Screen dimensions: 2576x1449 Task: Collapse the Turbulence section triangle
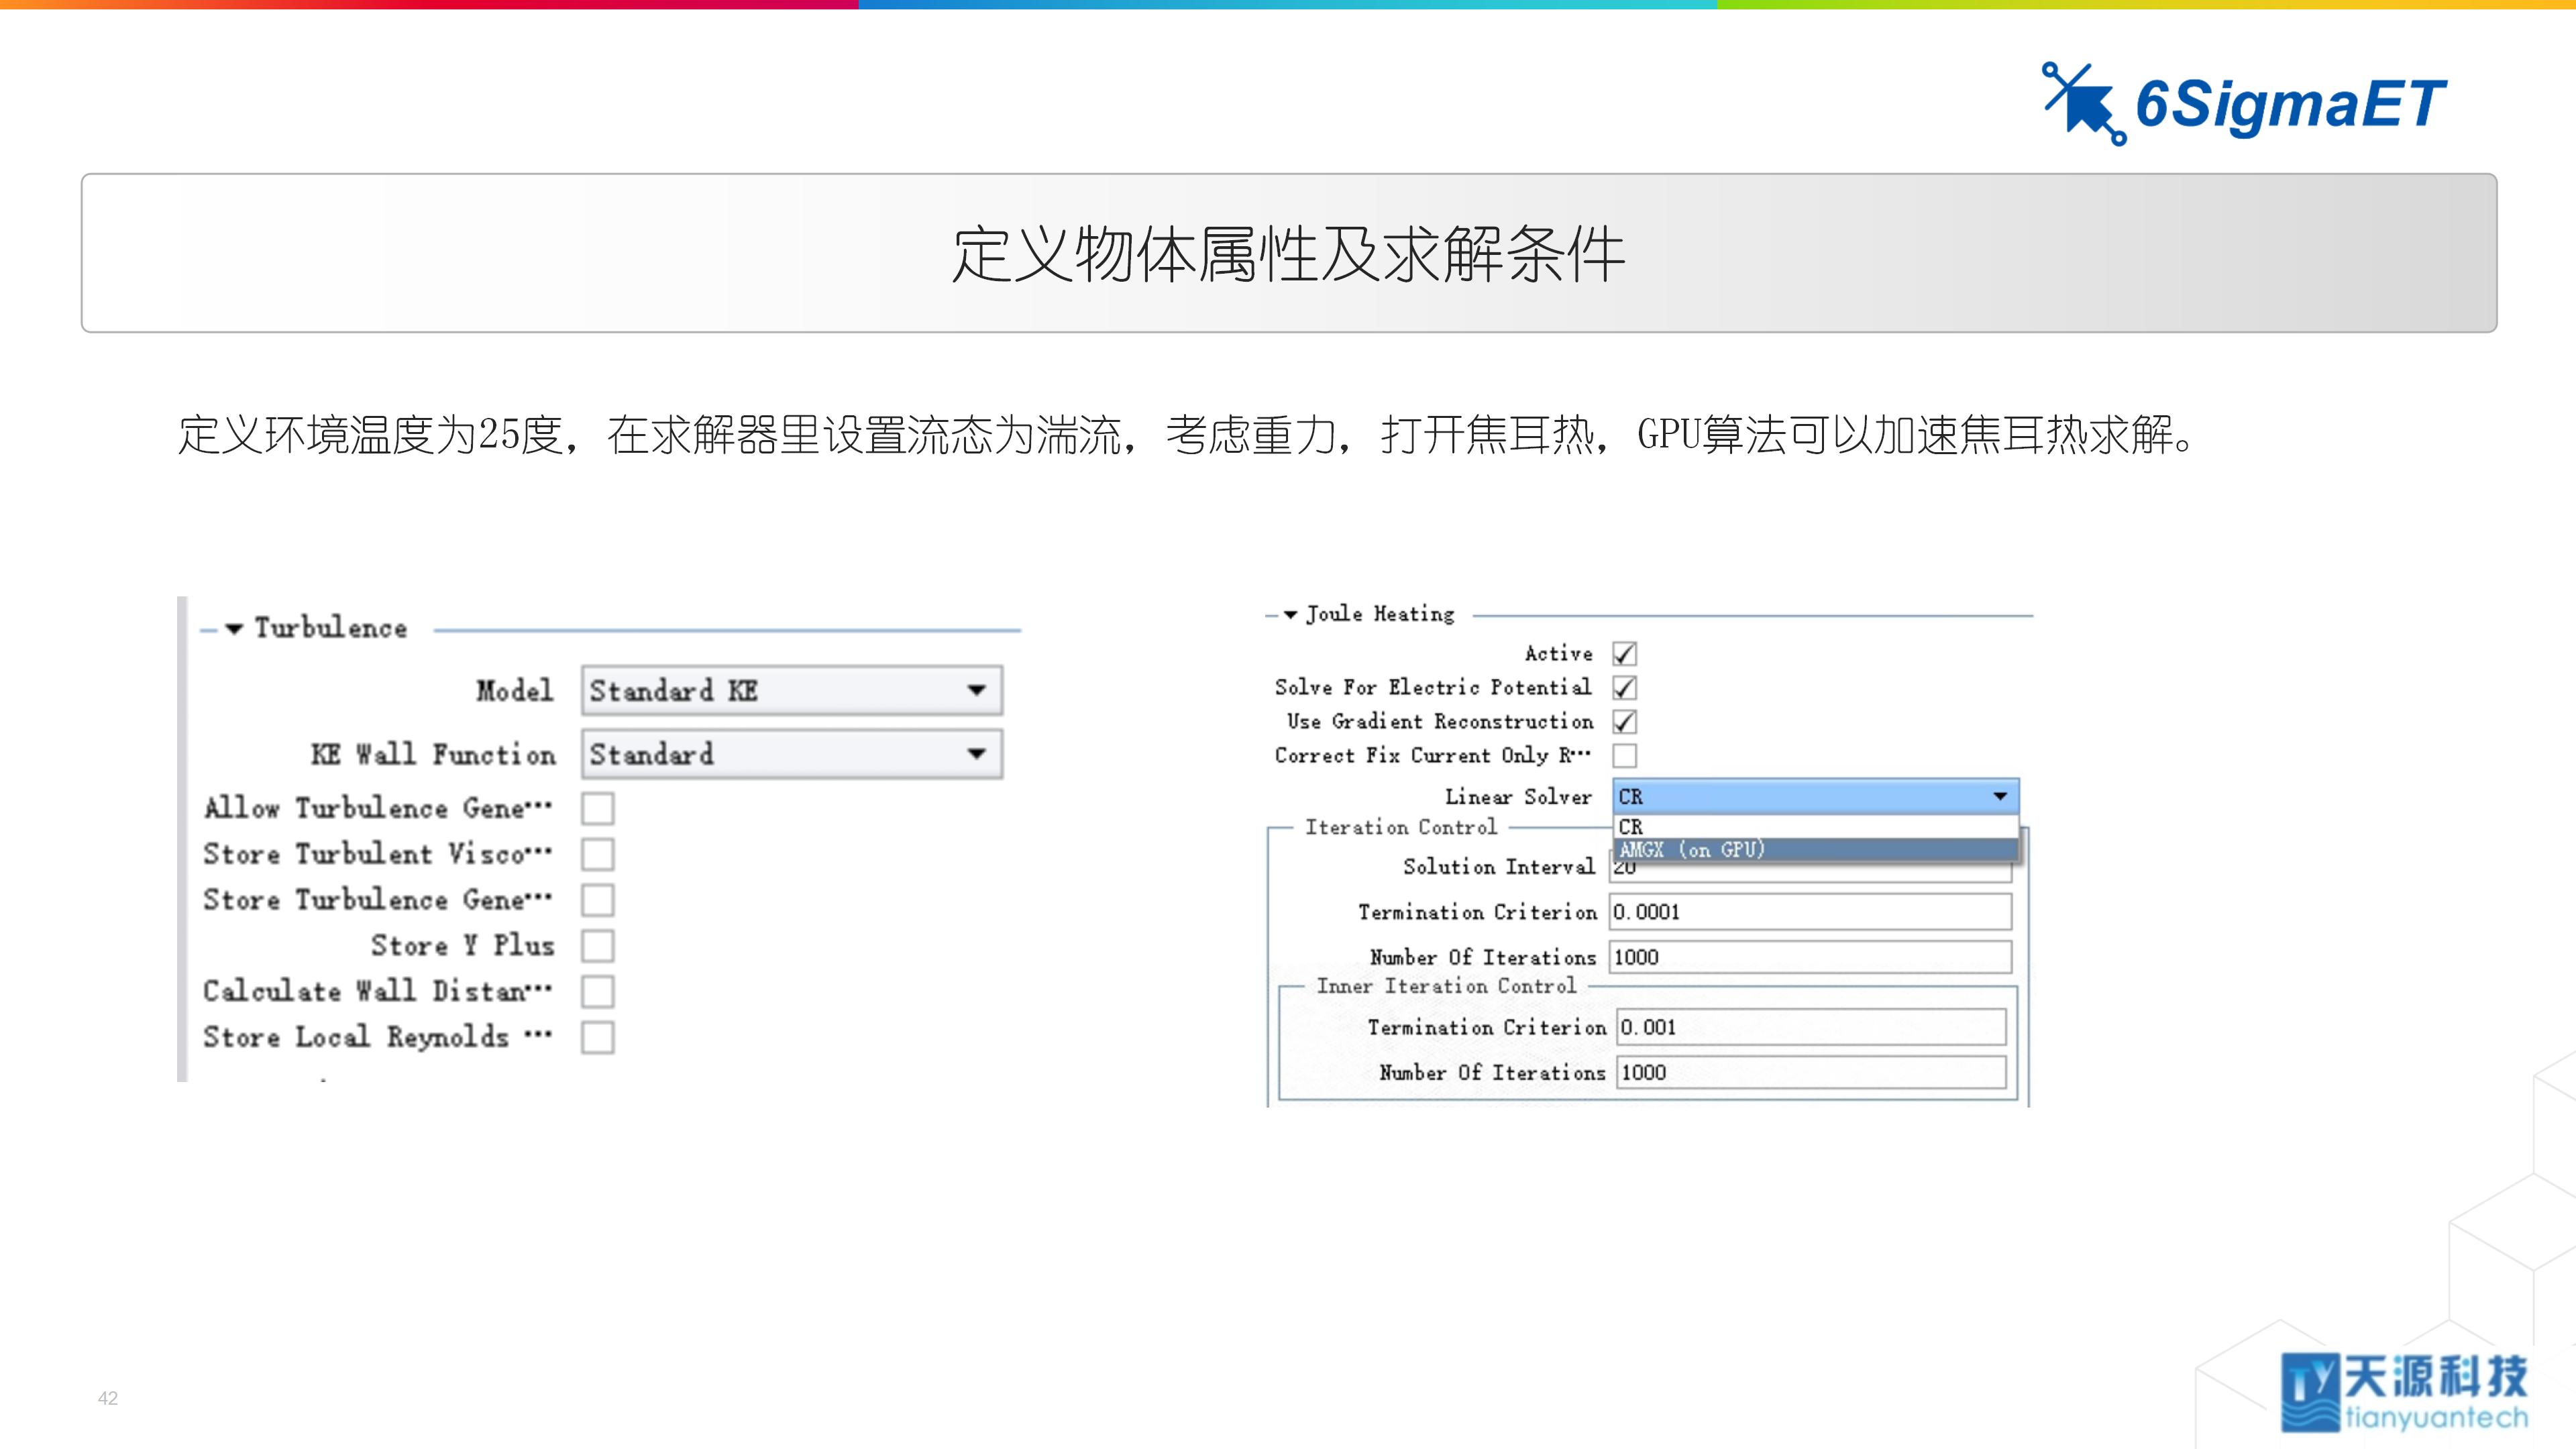coord(234,629)
